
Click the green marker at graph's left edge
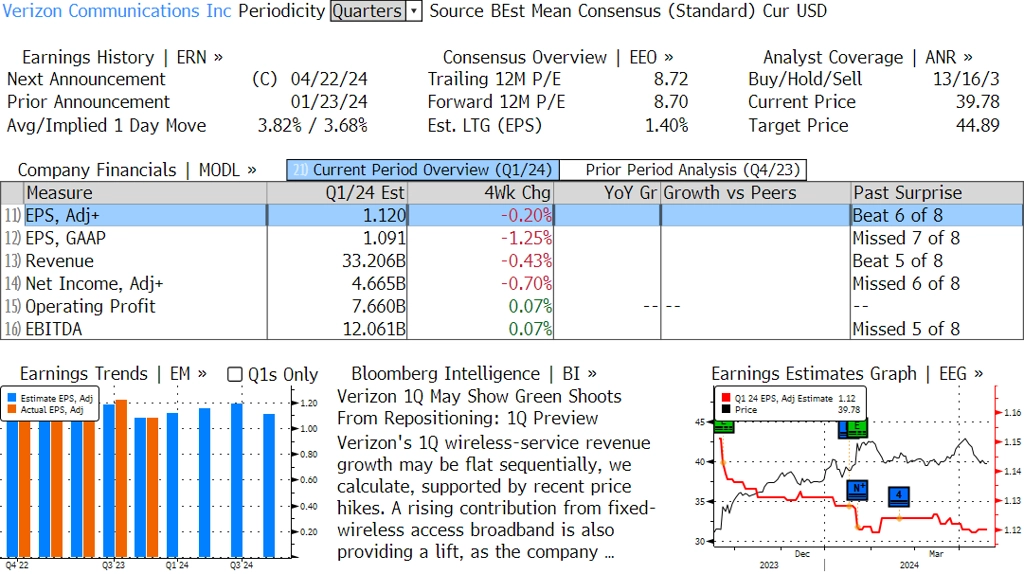click(x=724, y=427)
